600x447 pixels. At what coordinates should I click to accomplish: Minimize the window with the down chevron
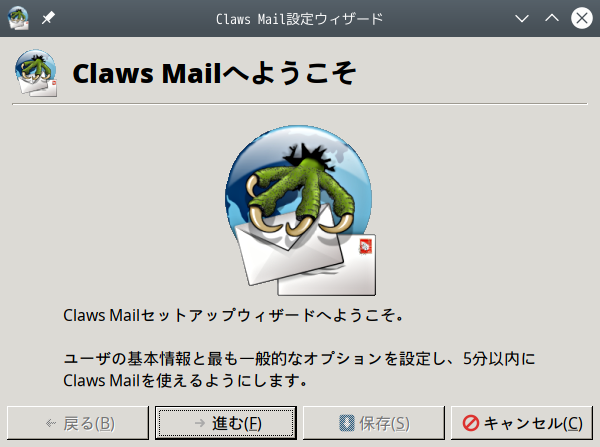click(x=522, y=18)
